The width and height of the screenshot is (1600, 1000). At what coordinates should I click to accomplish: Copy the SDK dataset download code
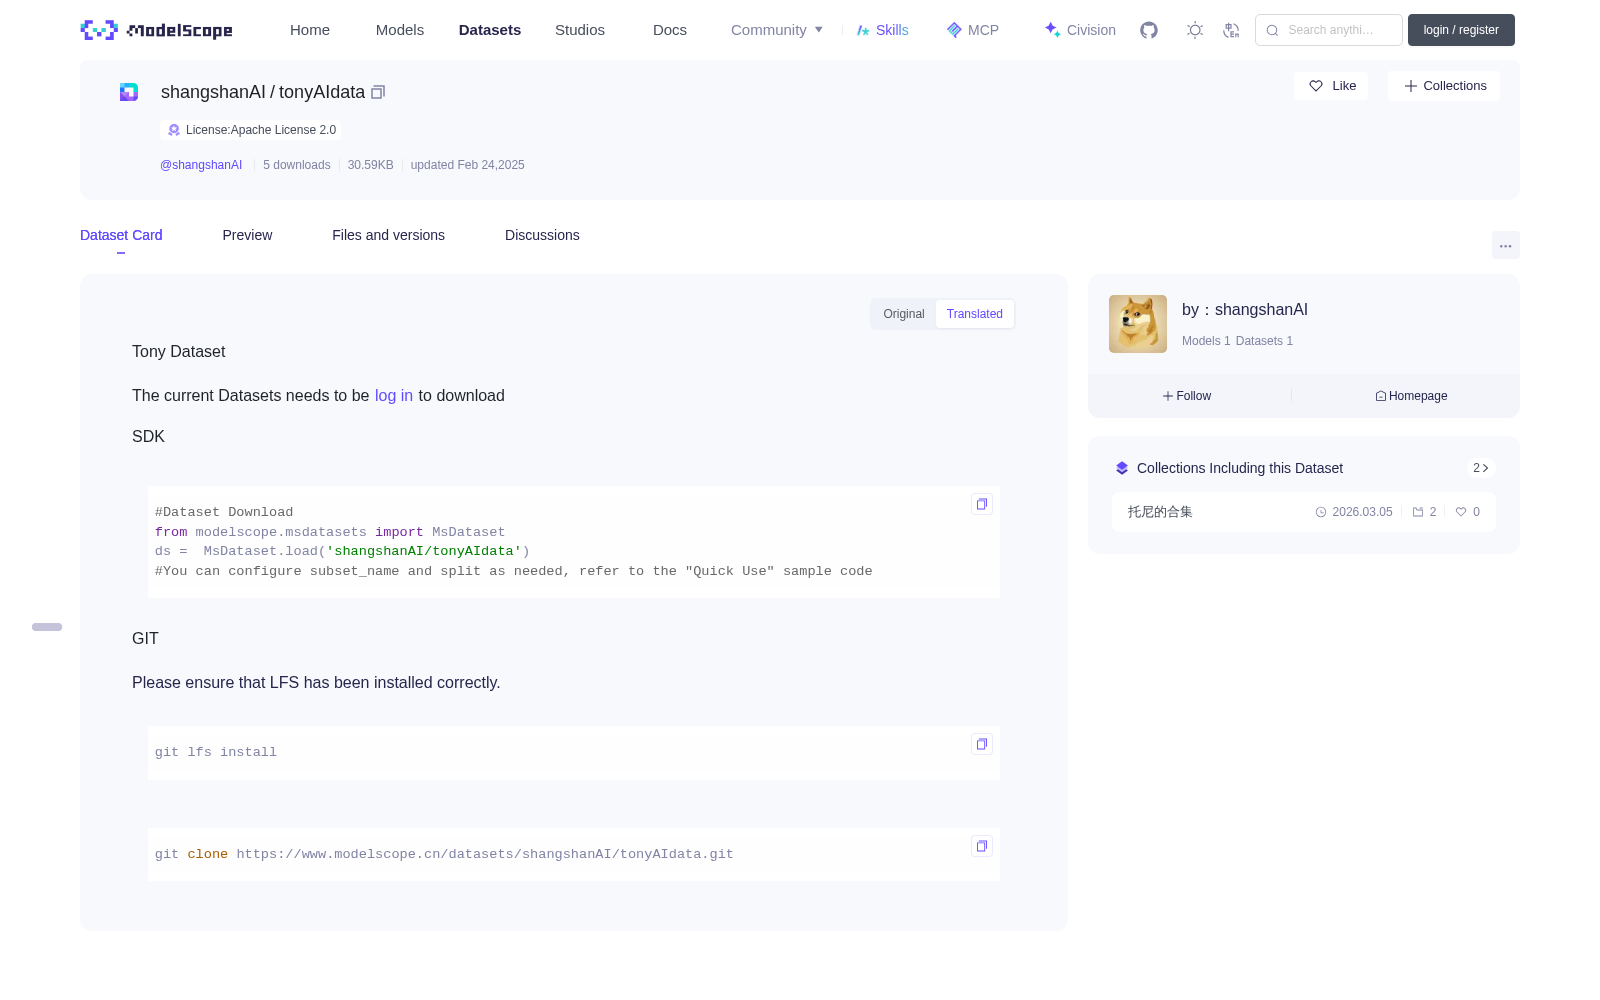[982, 504]
